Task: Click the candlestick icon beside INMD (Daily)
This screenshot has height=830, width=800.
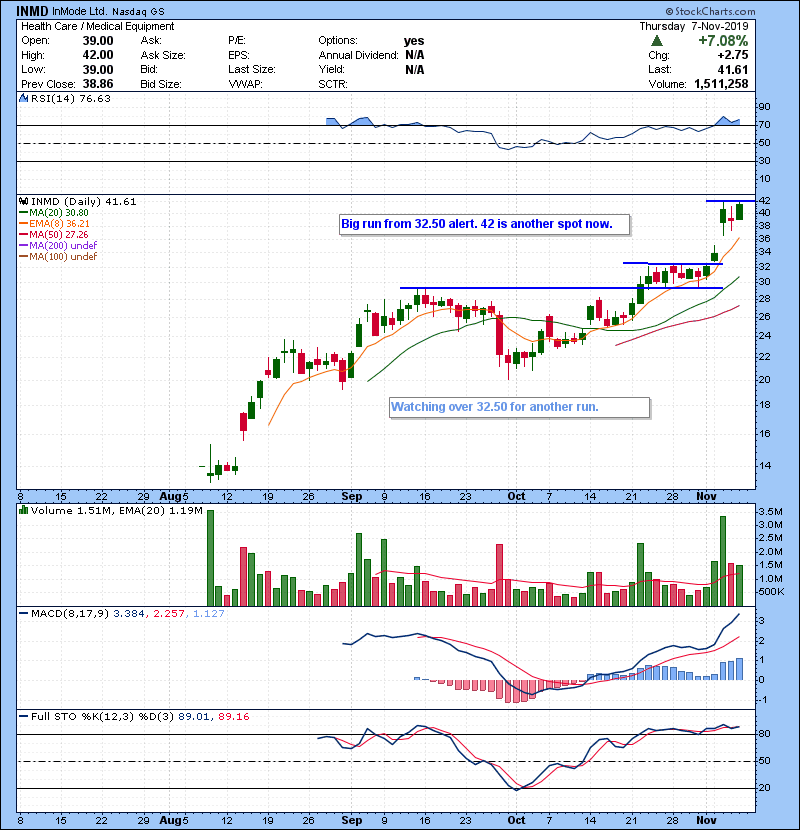Action: click(x=23, y=201)
